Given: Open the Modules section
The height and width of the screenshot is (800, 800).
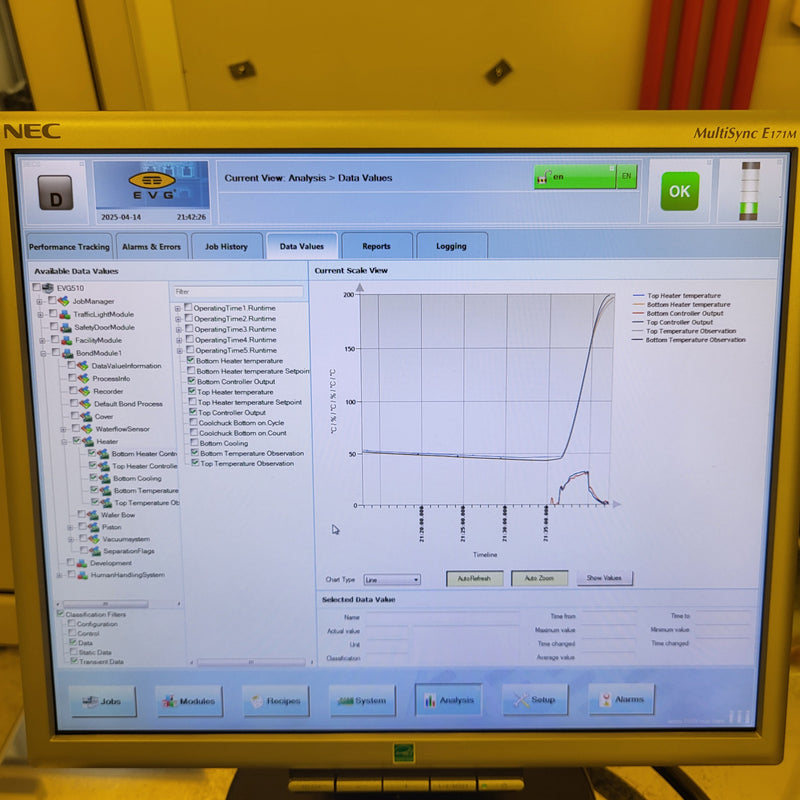Looking at the screenshot, I should tap(189, 701).
